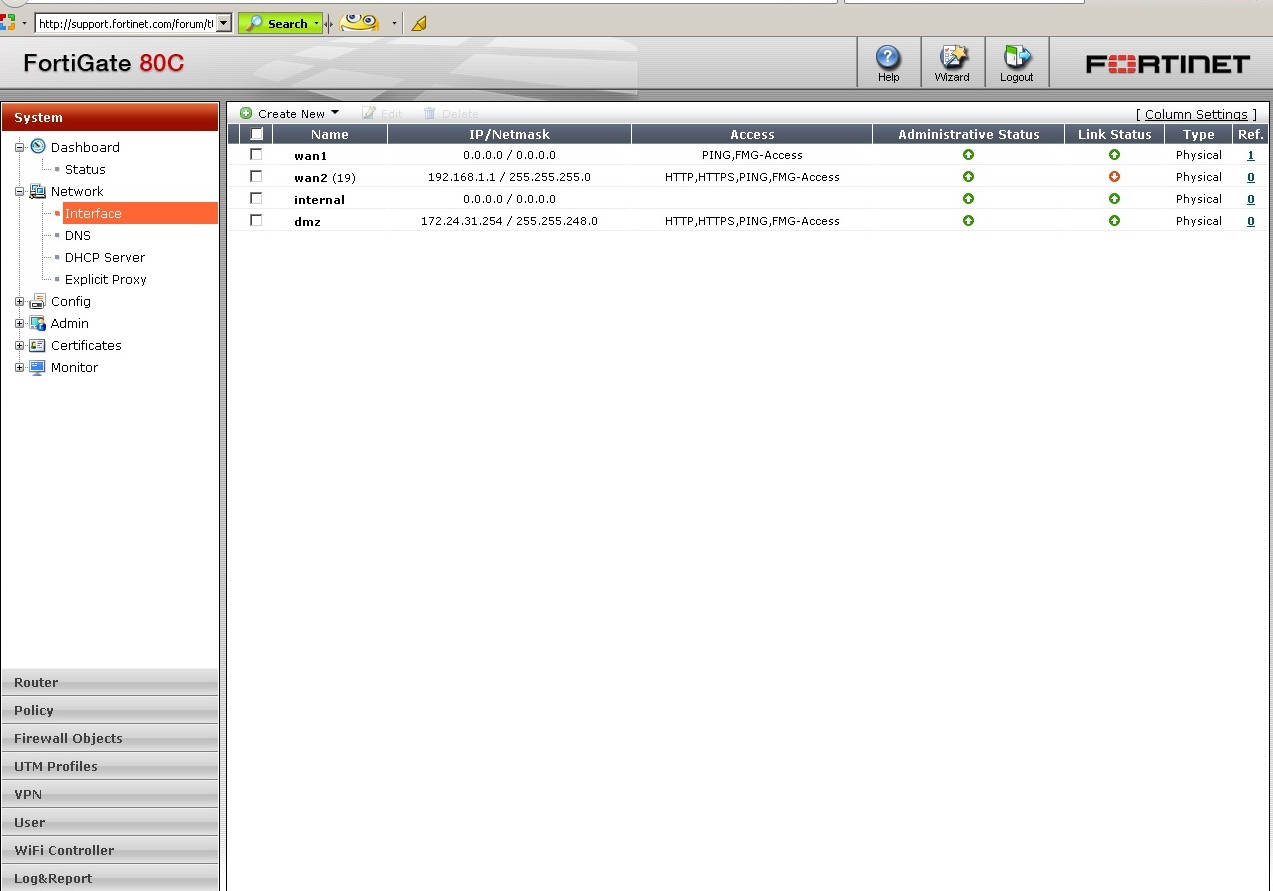Open the Policy menu section
The image size is (1273, 891).
[110, 710]
